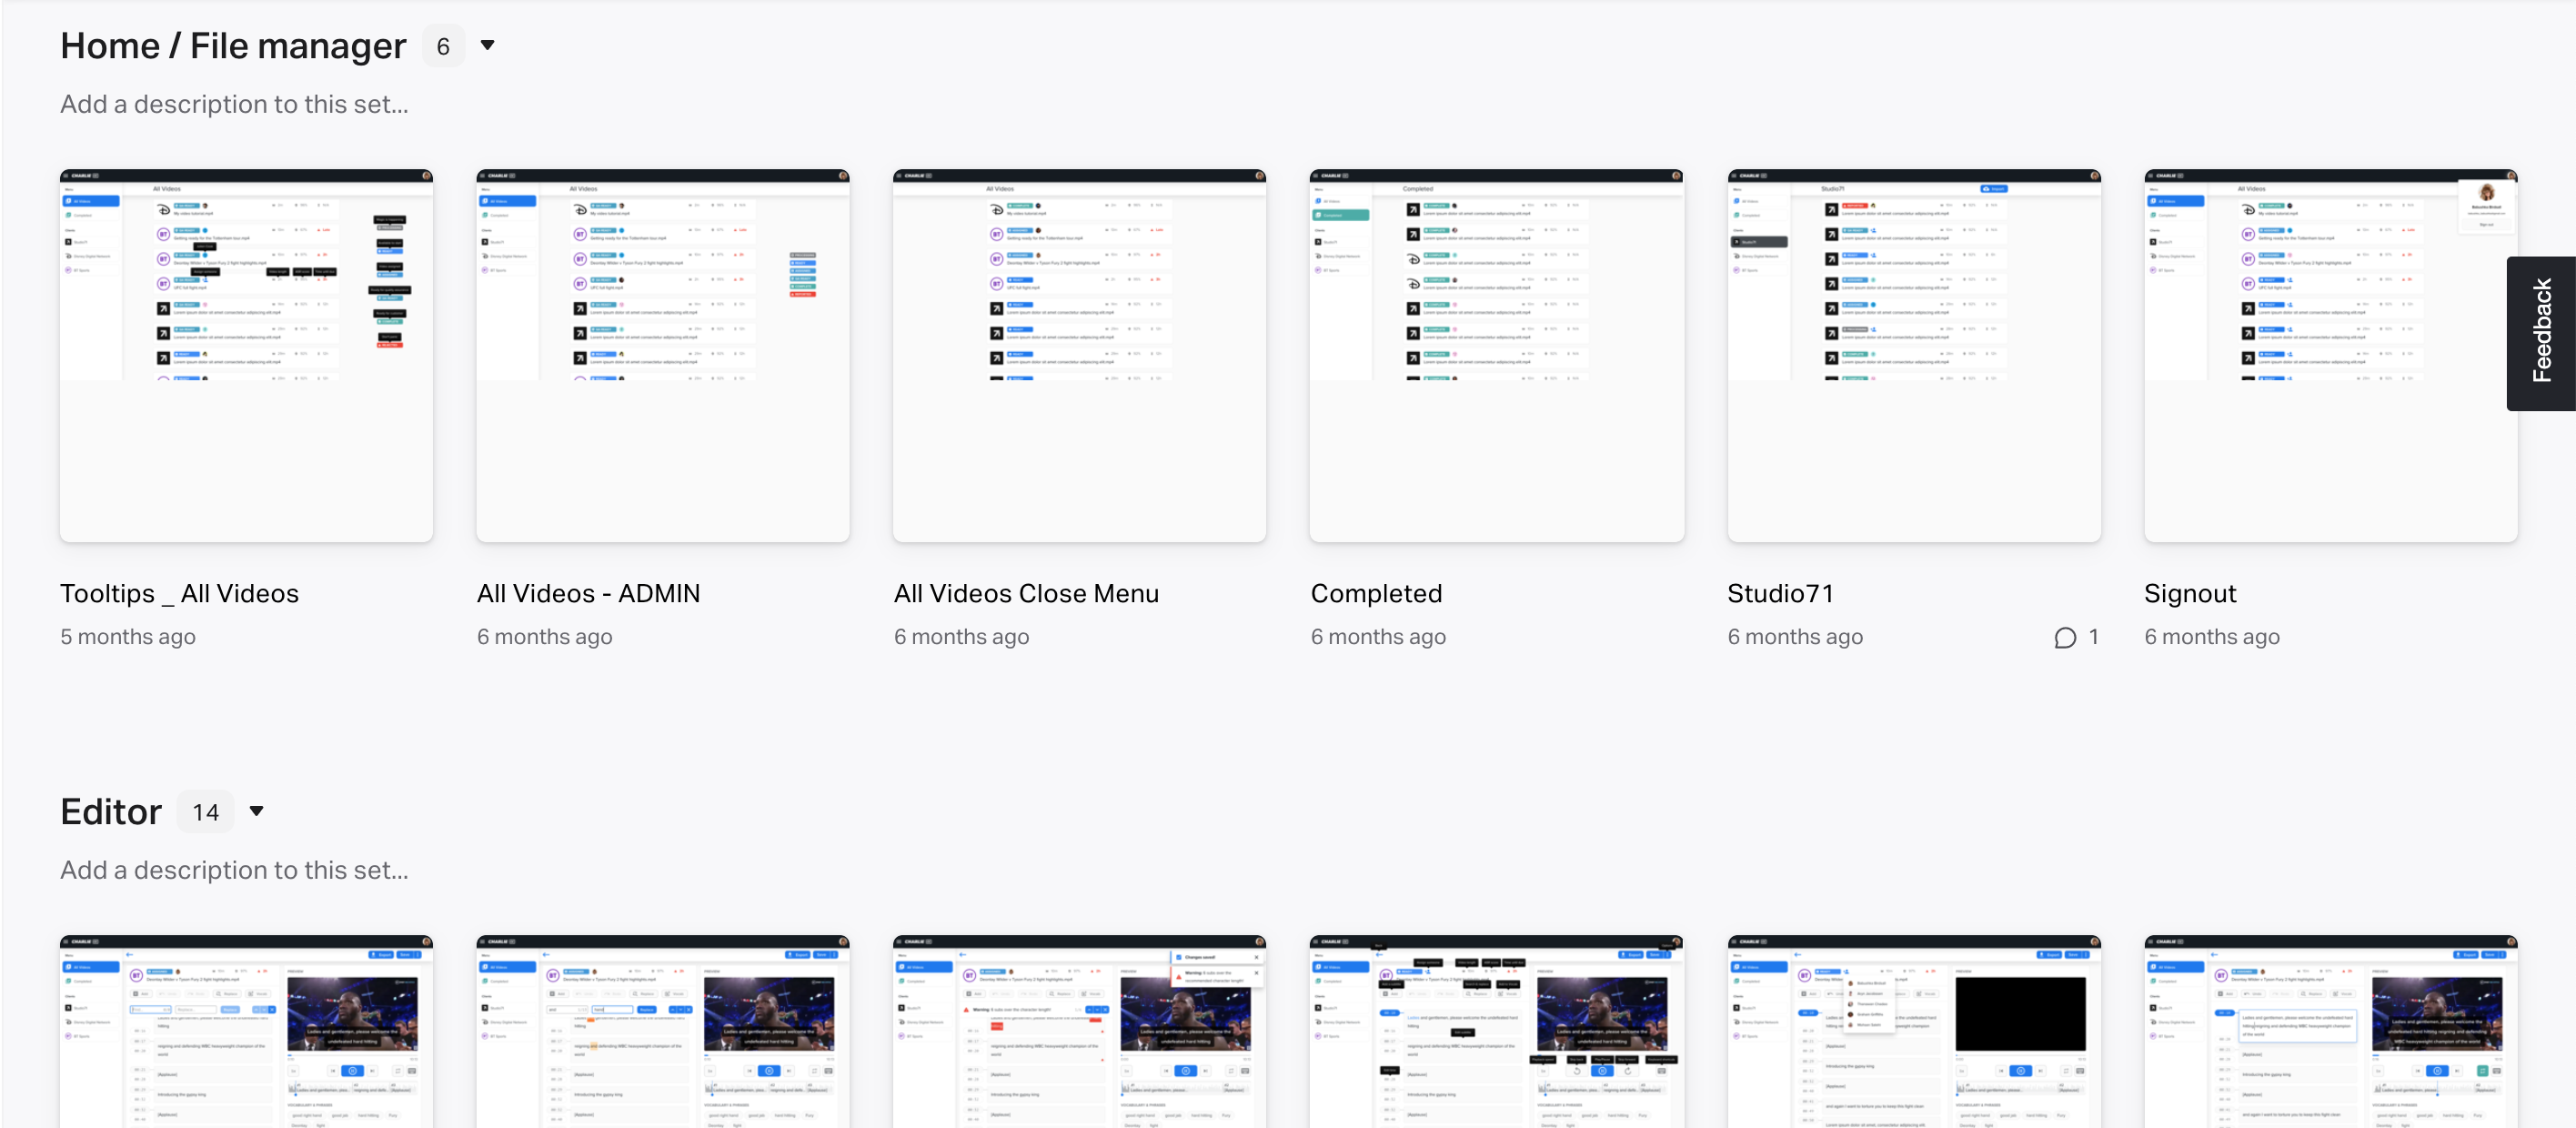Open the Signout screen thumbnail

(2330, 355)
